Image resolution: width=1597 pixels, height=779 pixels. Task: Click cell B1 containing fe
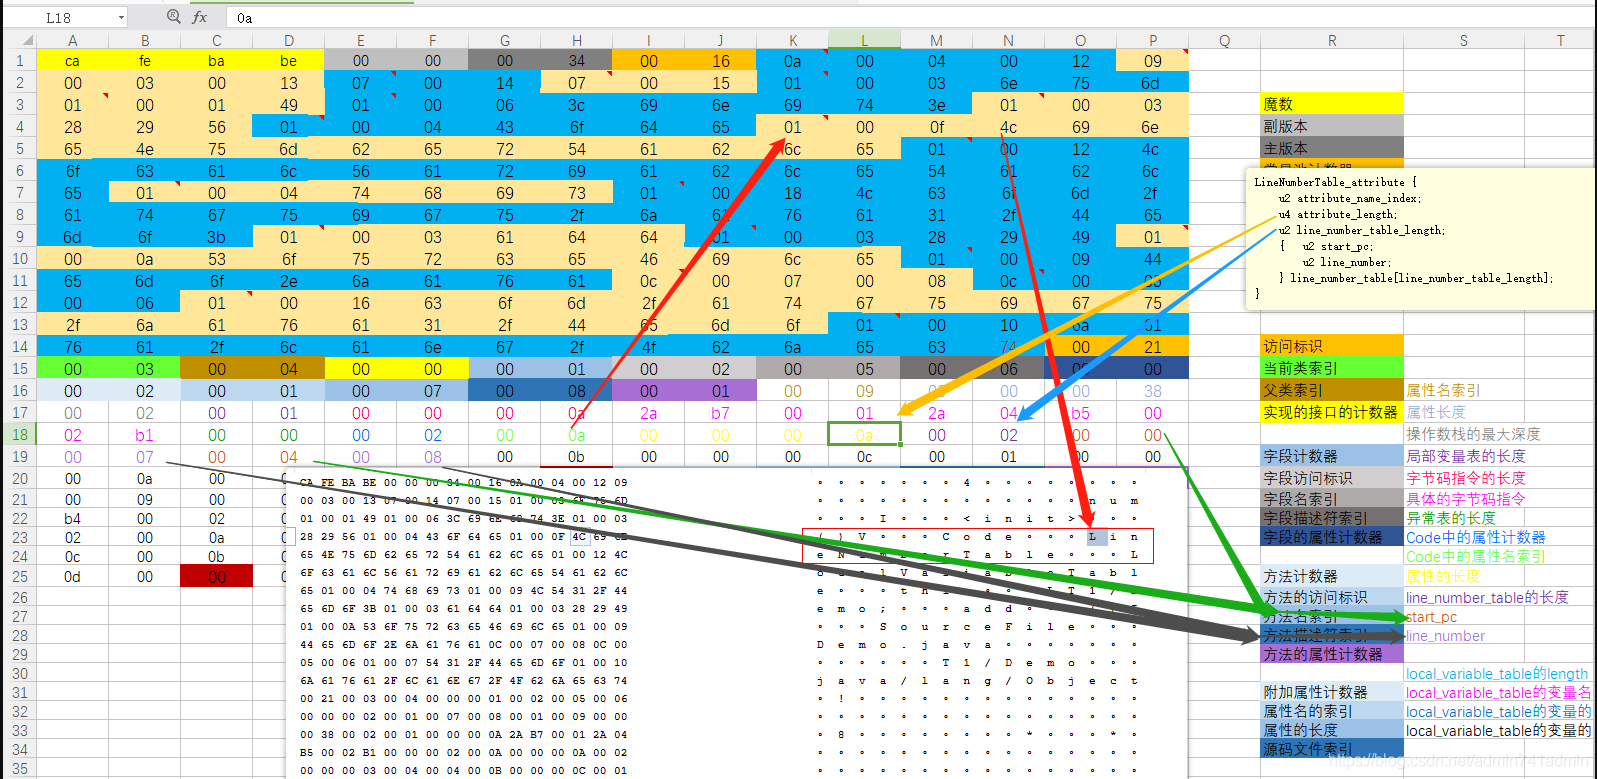tap(145, 61)
